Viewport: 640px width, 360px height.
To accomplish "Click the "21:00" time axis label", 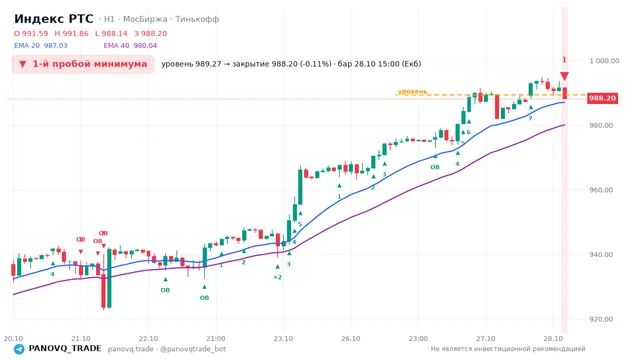I will click(216, 338).
